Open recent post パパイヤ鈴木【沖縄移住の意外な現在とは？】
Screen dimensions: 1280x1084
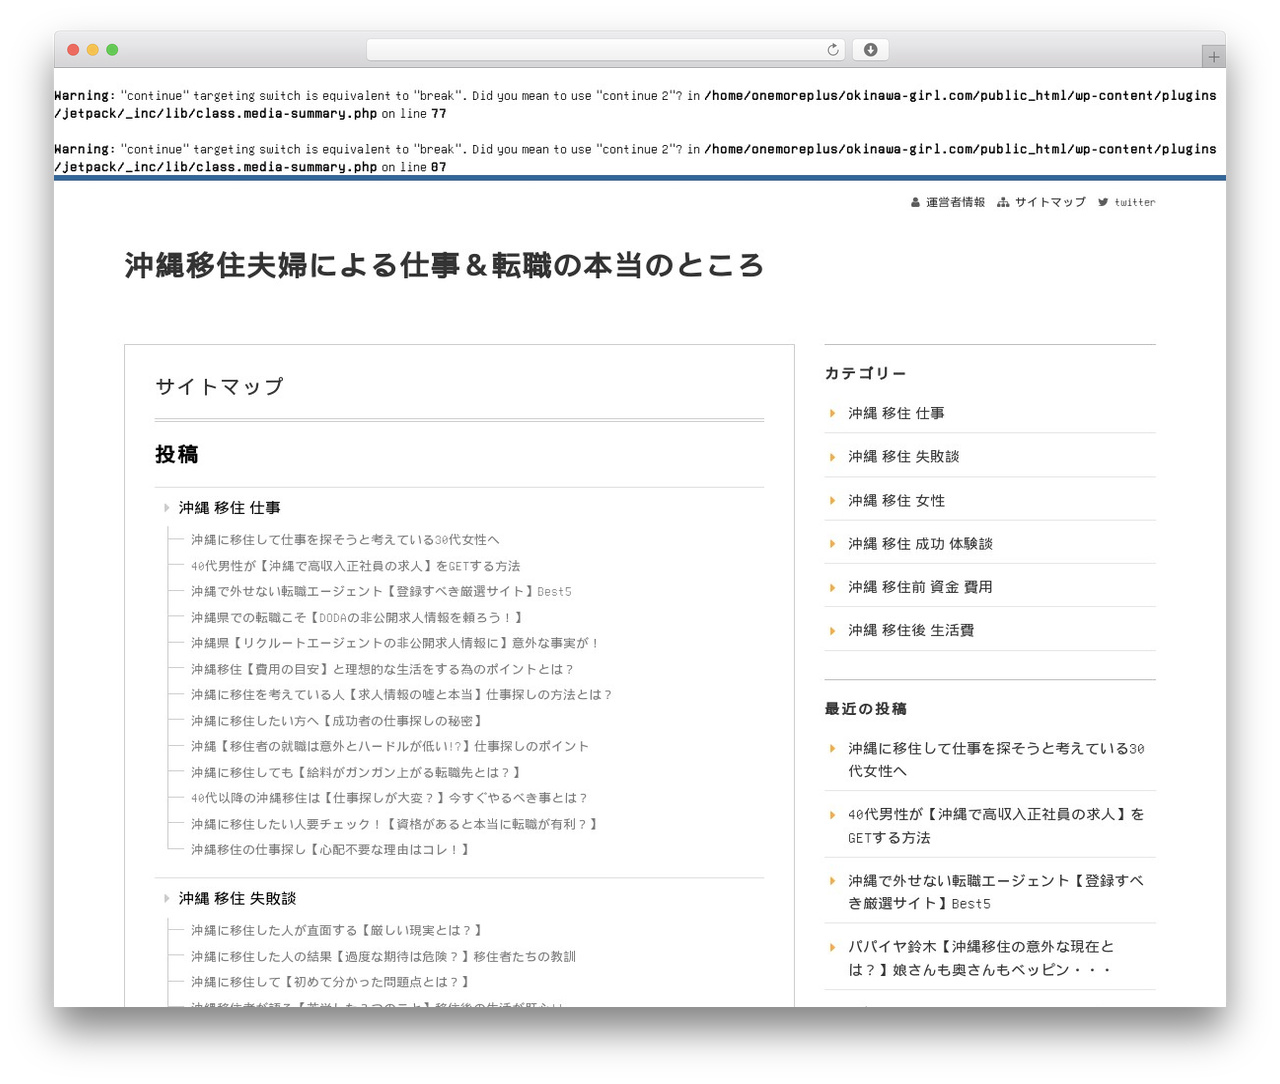click(x=981, y=958)
